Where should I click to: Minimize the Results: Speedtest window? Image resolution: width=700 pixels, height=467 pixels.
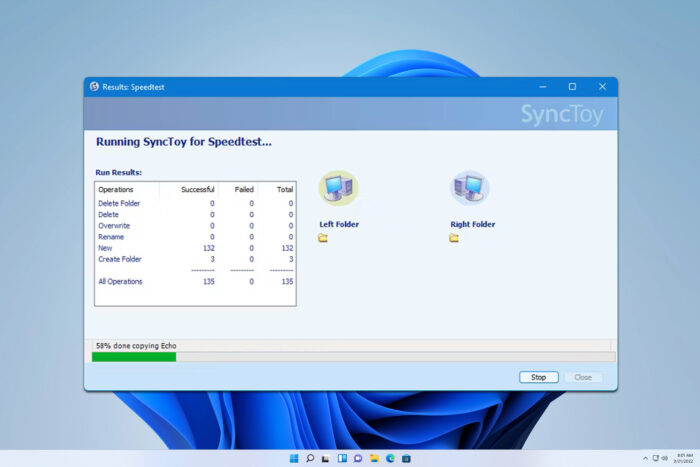(542, 87)
